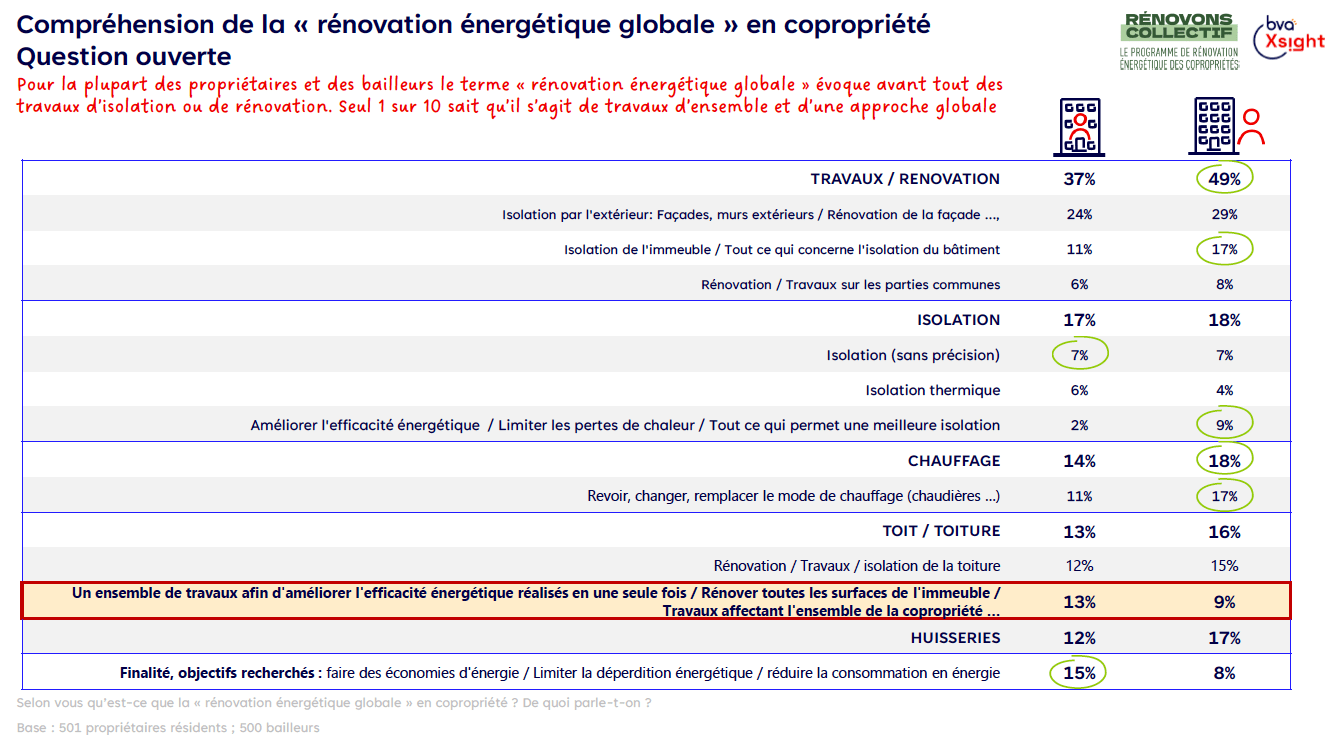Image resolution: width=1333 pixels, height=738 pixels.
Task: Click the landlord building with person icon
Action: [1227, 127]
